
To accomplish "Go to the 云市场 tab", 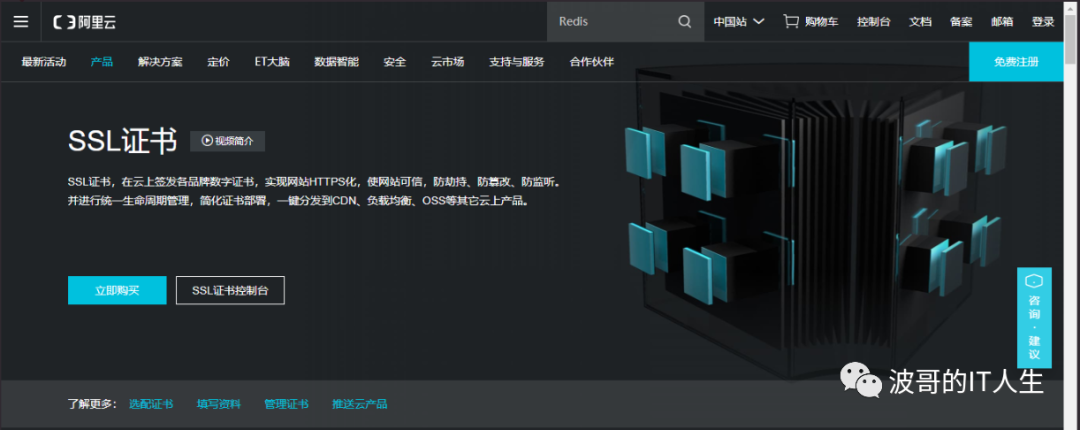I will point(447,62).
